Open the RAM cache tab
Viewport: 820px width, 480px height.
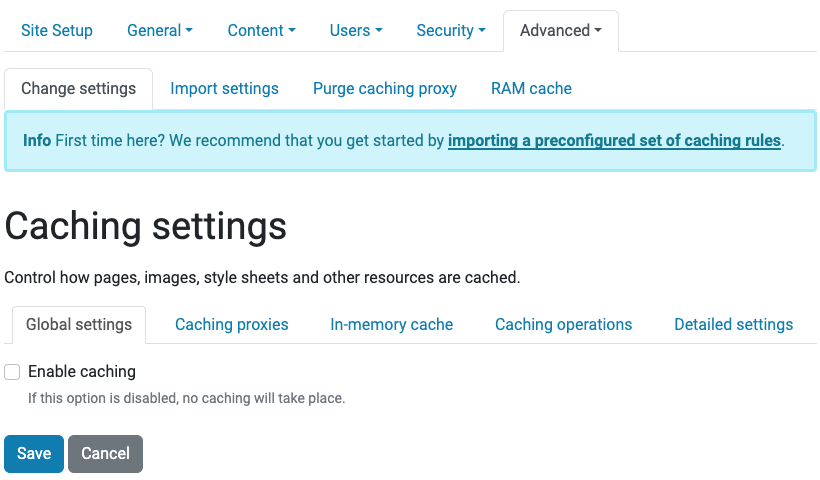(531, 88)
